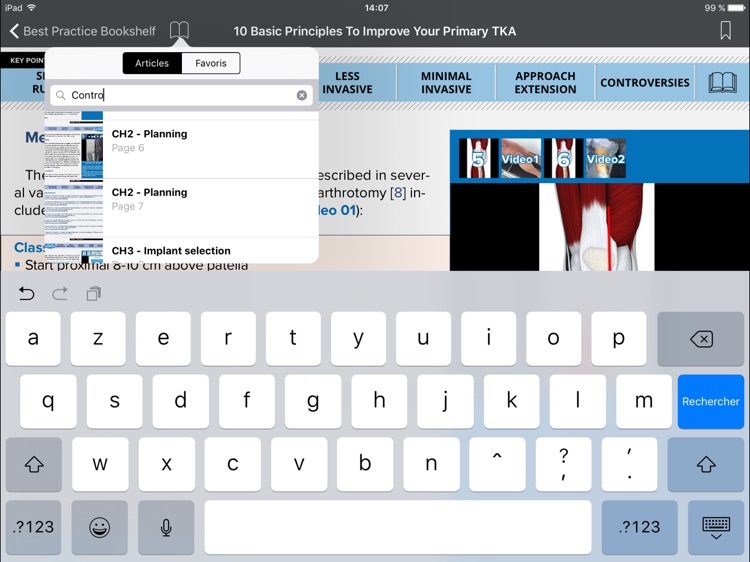Tap the letter g key
The width and height of the screenshot is (750, 562).
(x=313, y=401)
